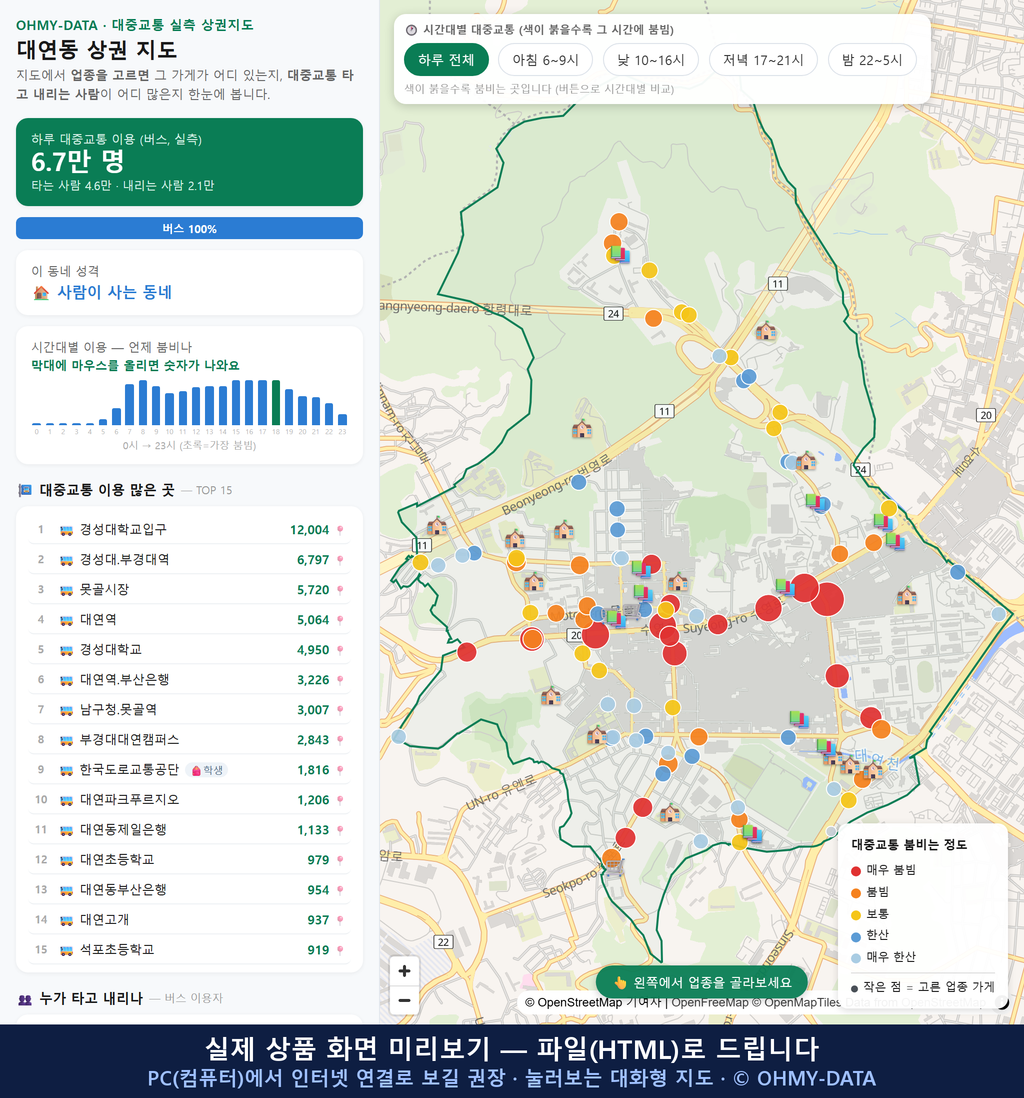Switch to the 아침 6~9시 time filter

[546, 60]
